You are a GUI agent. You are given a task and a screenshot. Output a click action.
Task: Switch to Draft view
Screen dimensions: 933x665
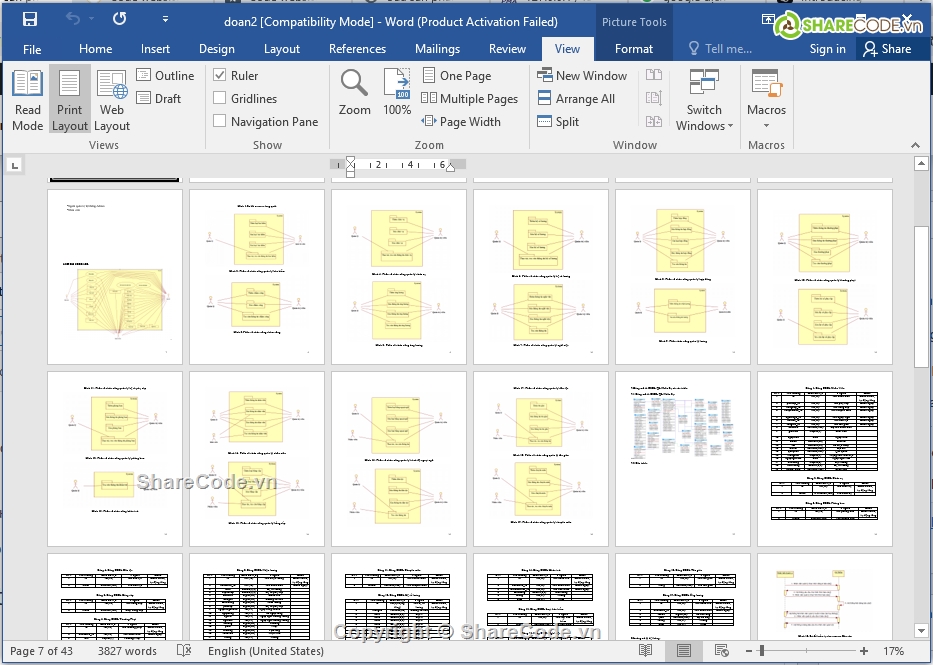pyautogui.click(x=158, y=99)
